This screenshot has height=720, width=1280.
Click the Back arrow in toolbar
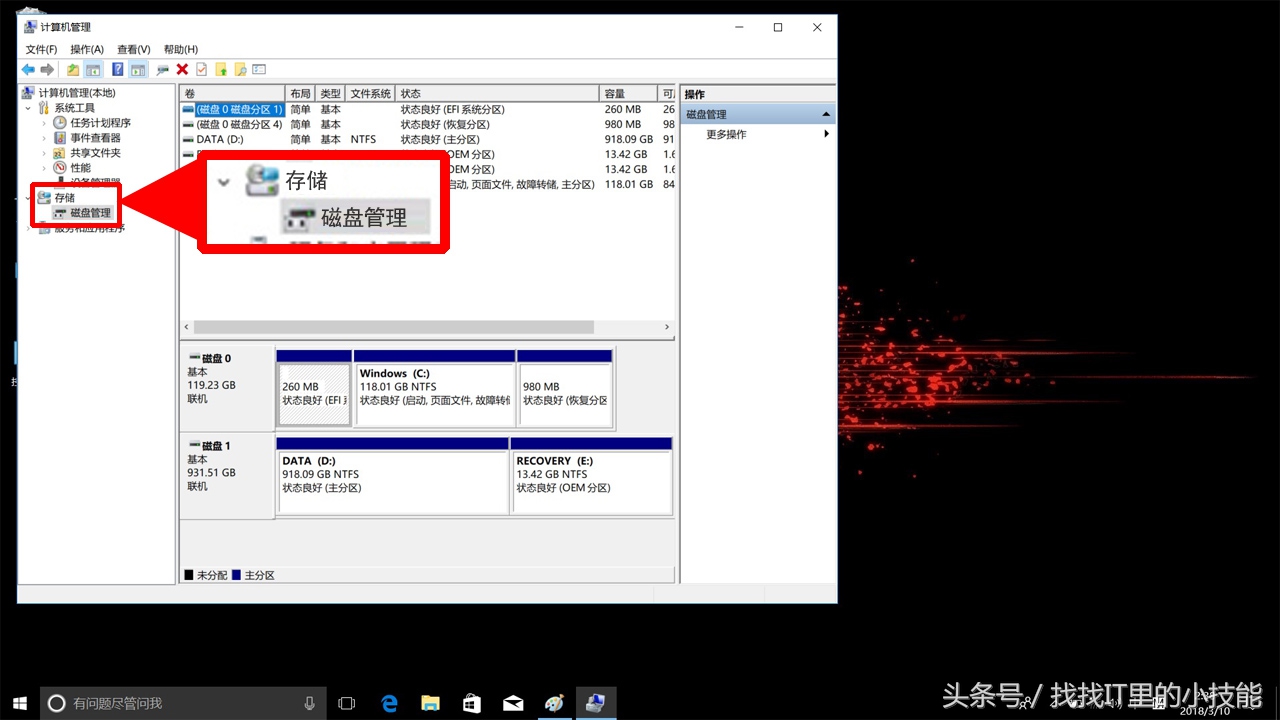pos(28,70)
